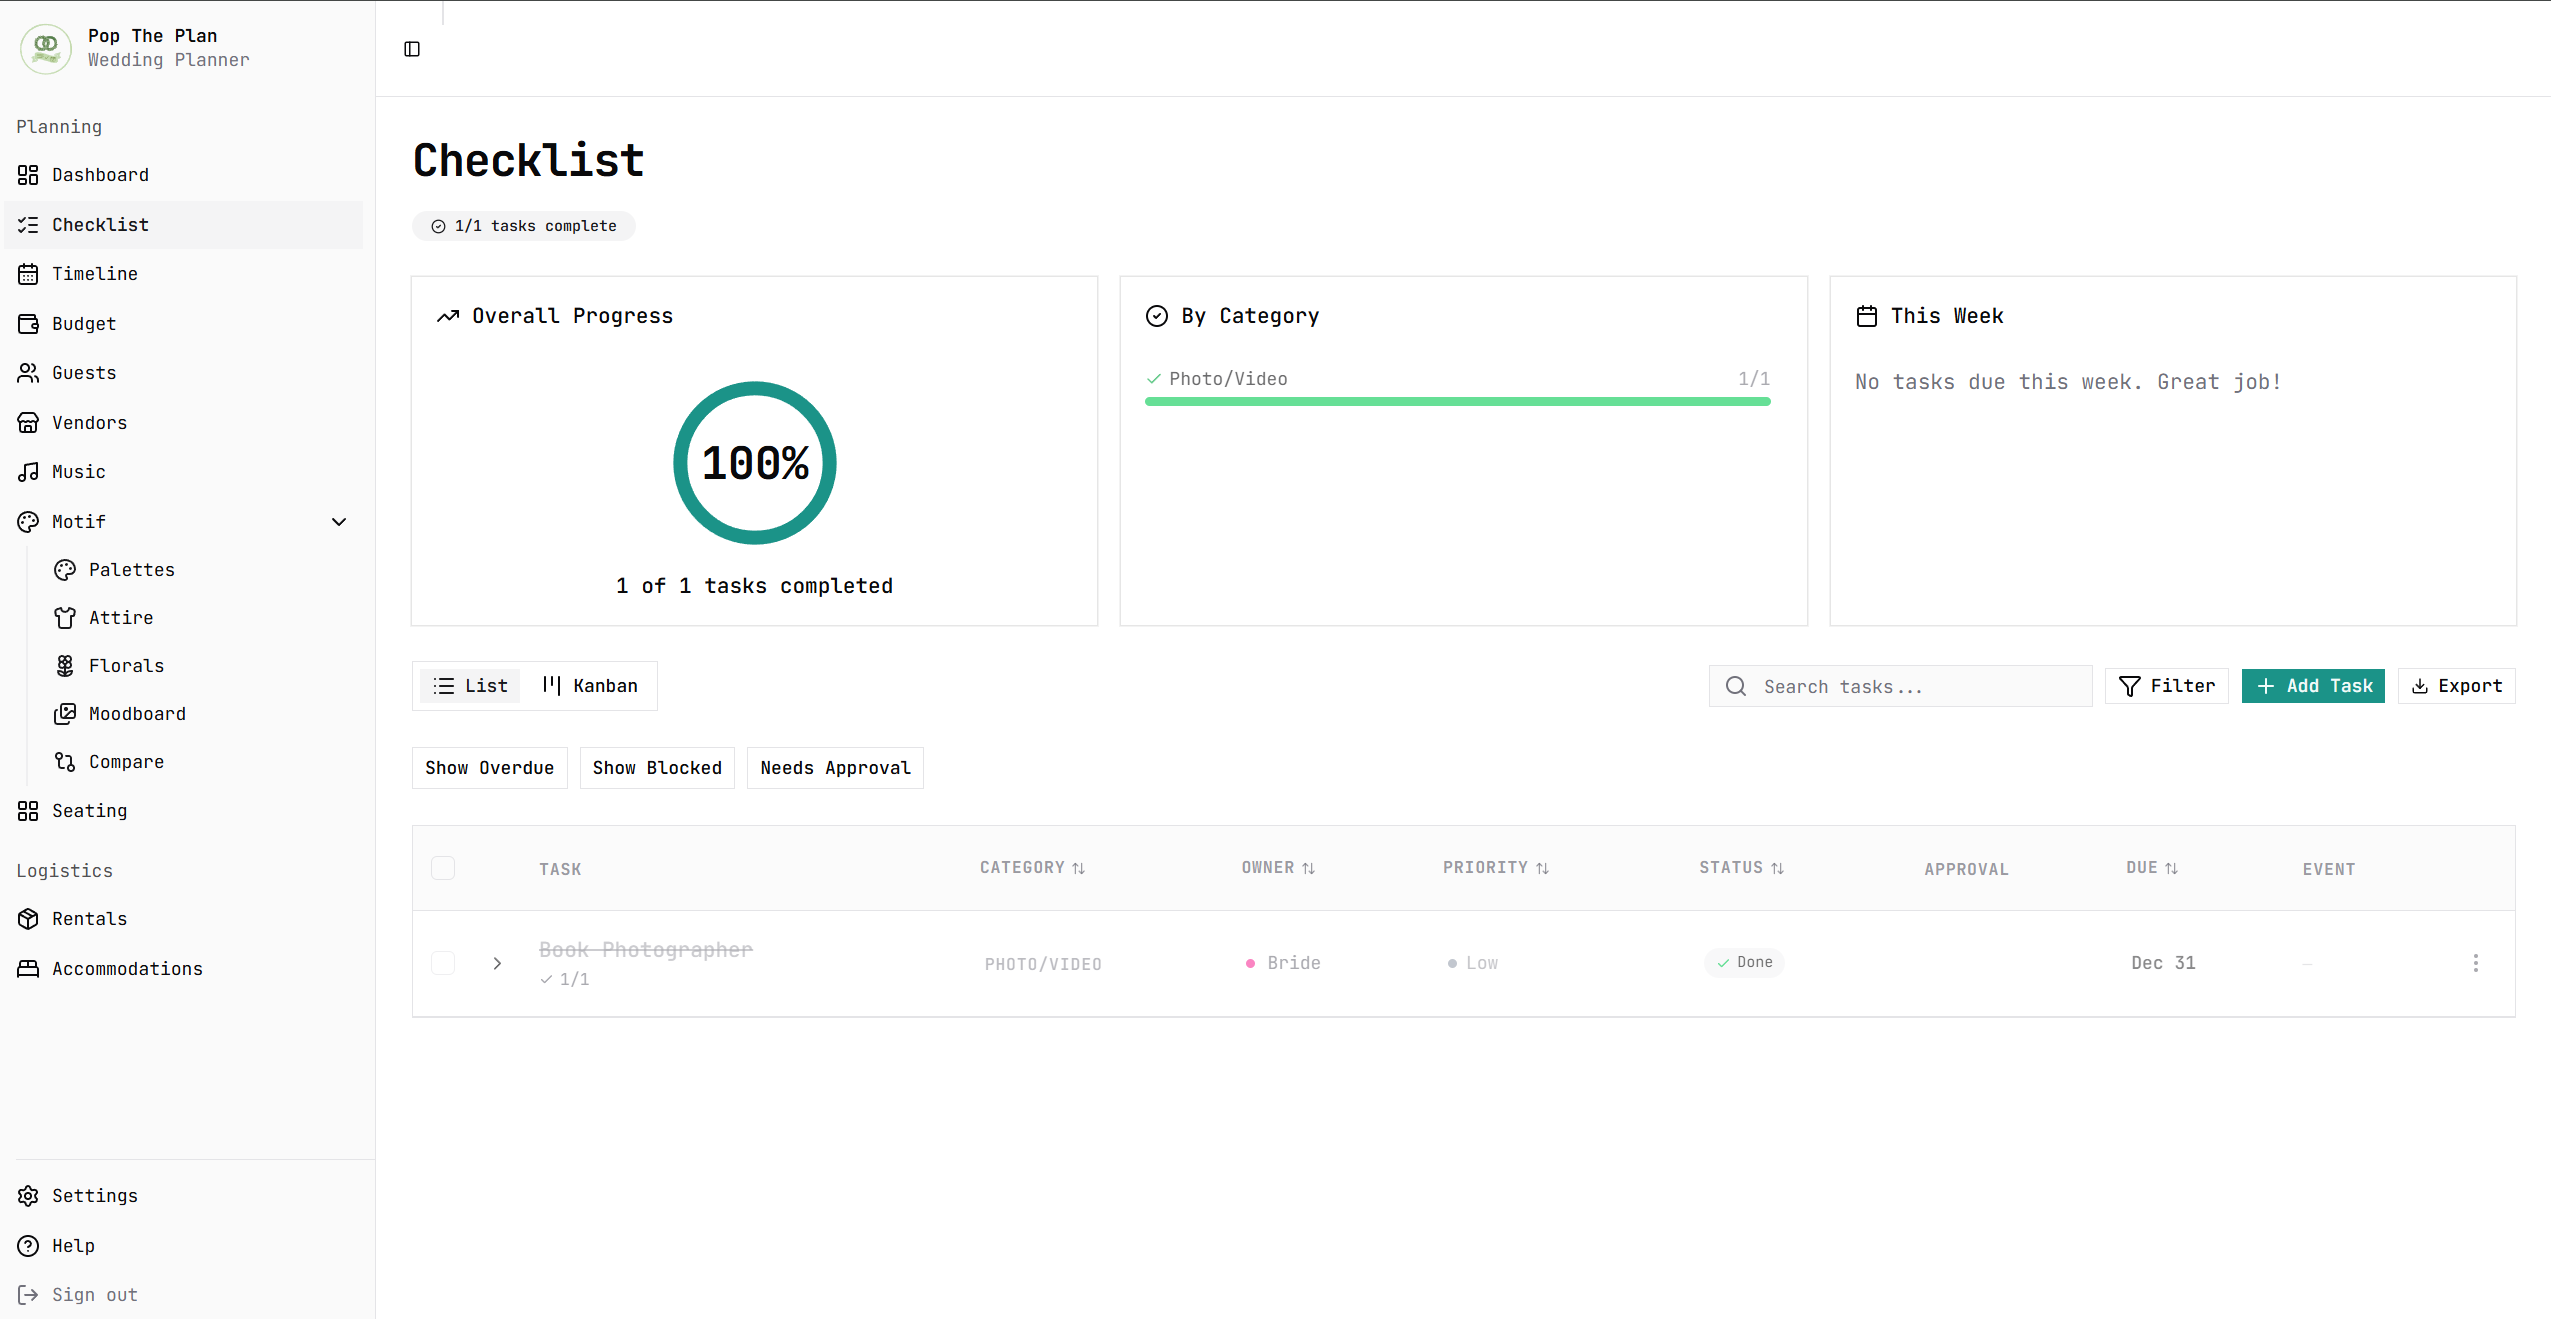Click the Moodboard images icon
2551x1319 pixels.
point(65,714)
